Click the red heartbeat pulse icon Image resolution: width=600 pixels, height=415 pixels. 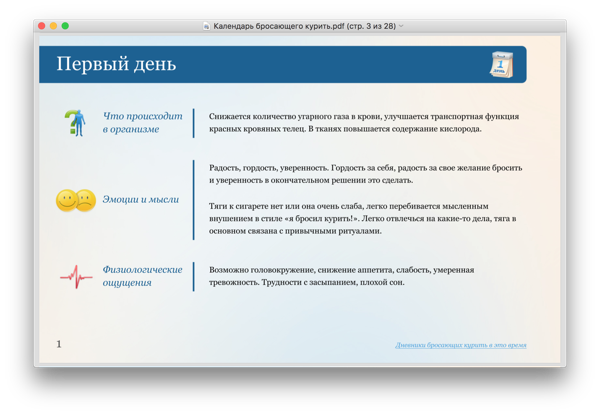75,276
